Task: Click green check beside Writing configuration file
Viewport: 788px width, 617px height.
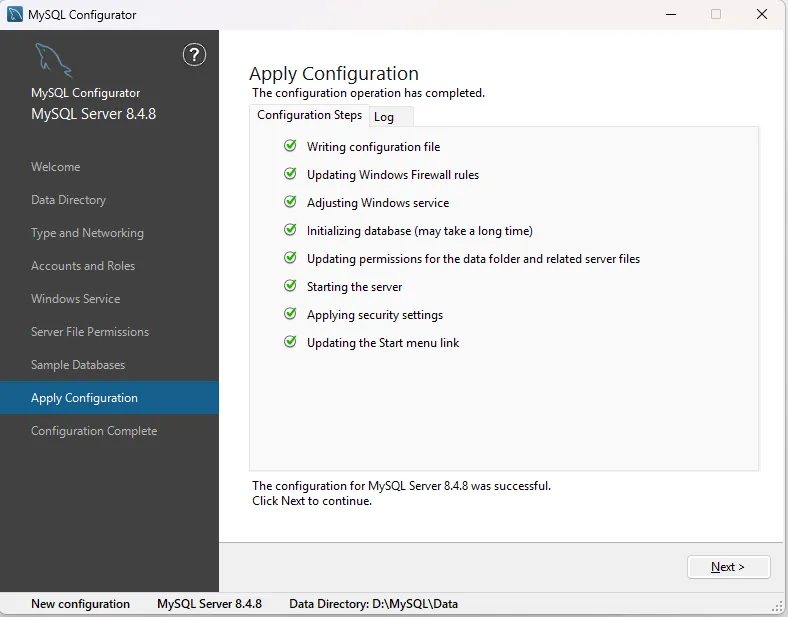Action: (290, 146)
